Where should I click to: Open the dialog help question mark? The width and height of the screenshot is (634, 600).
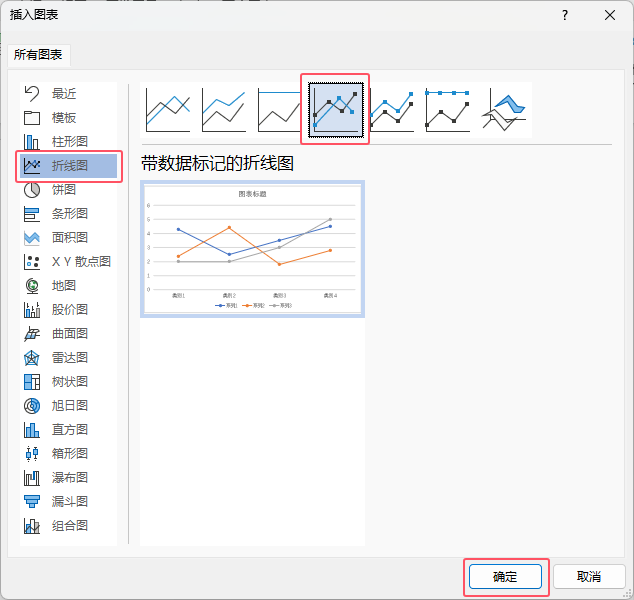(565, 15)
